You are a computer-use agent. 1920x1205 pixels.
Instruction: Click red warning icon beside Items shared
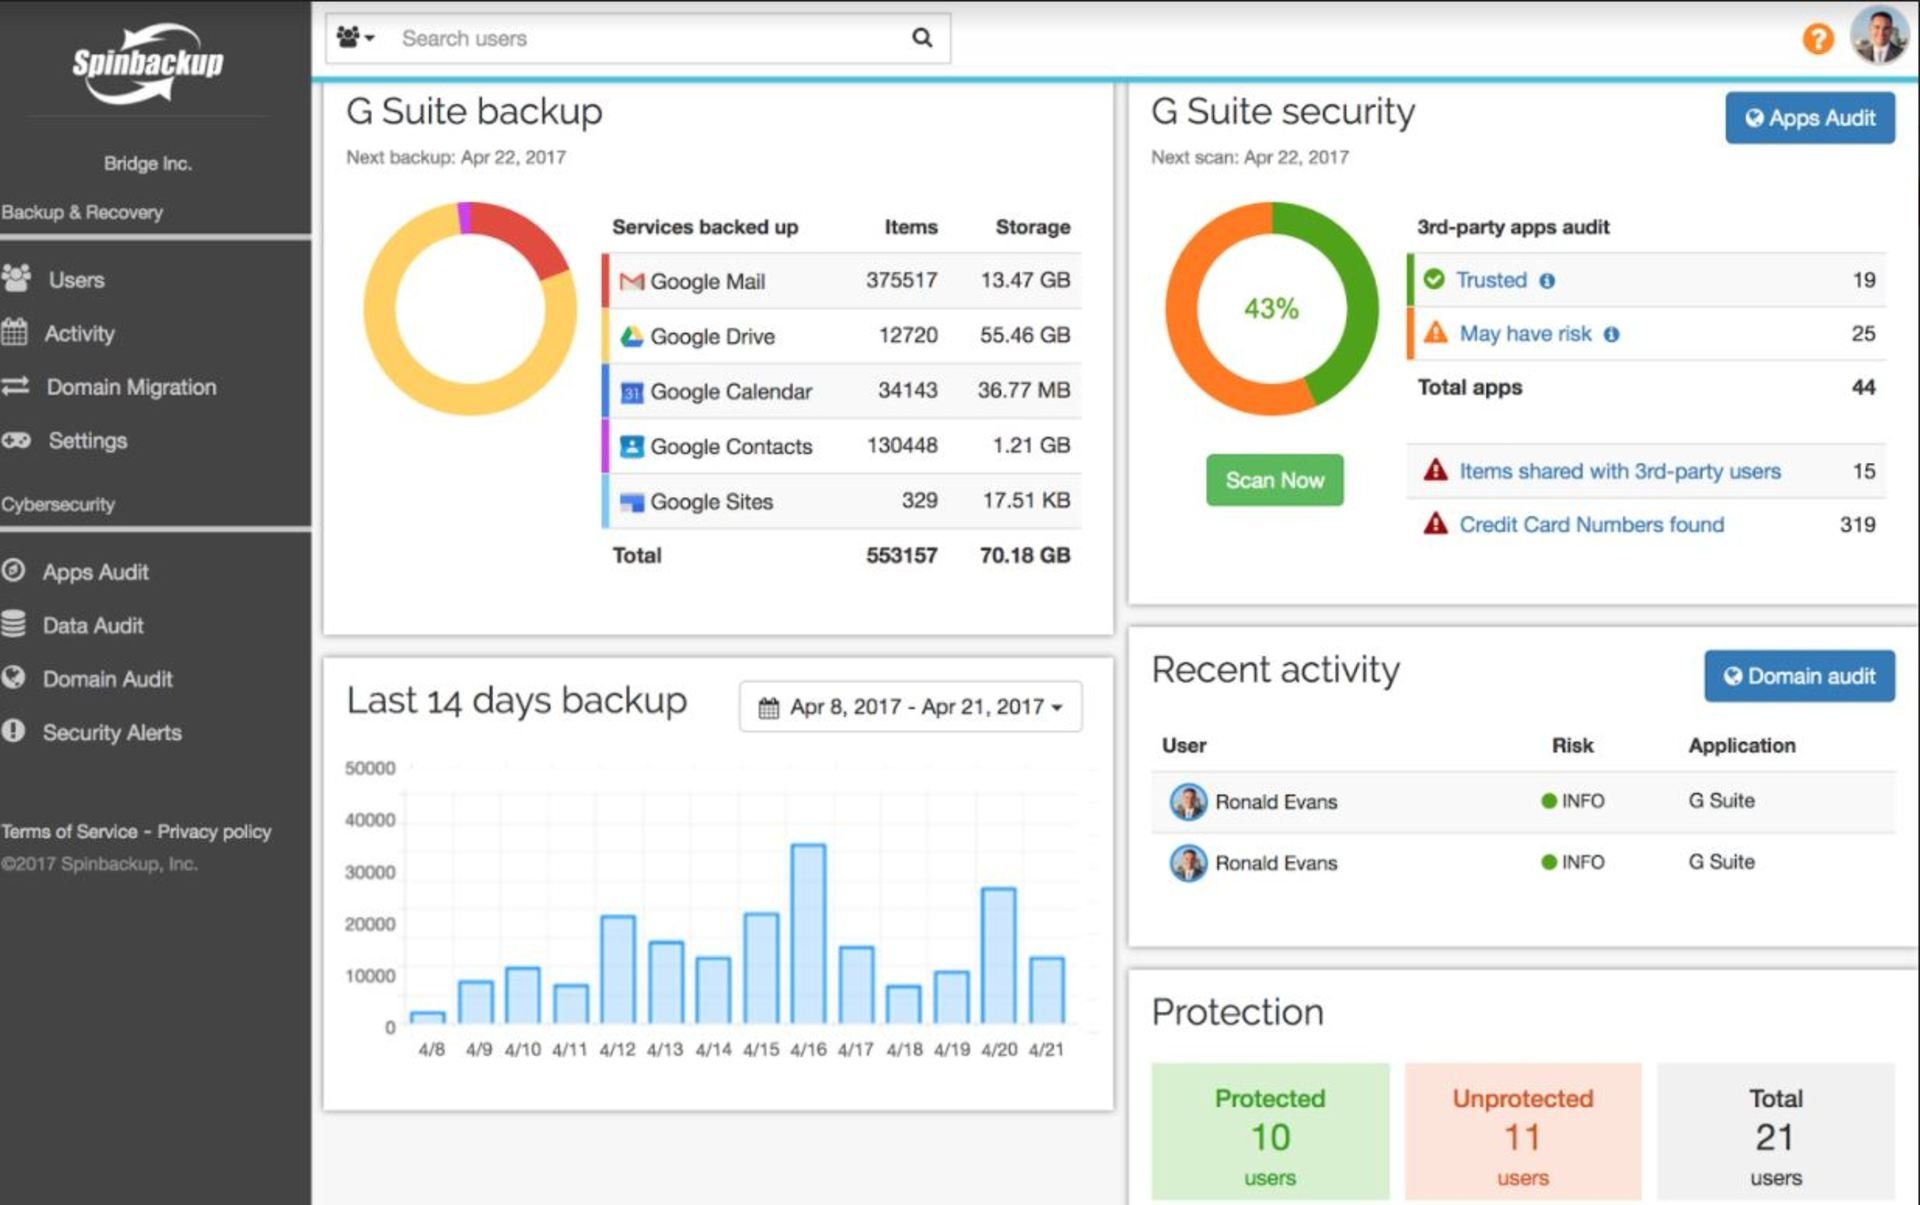1435,470
